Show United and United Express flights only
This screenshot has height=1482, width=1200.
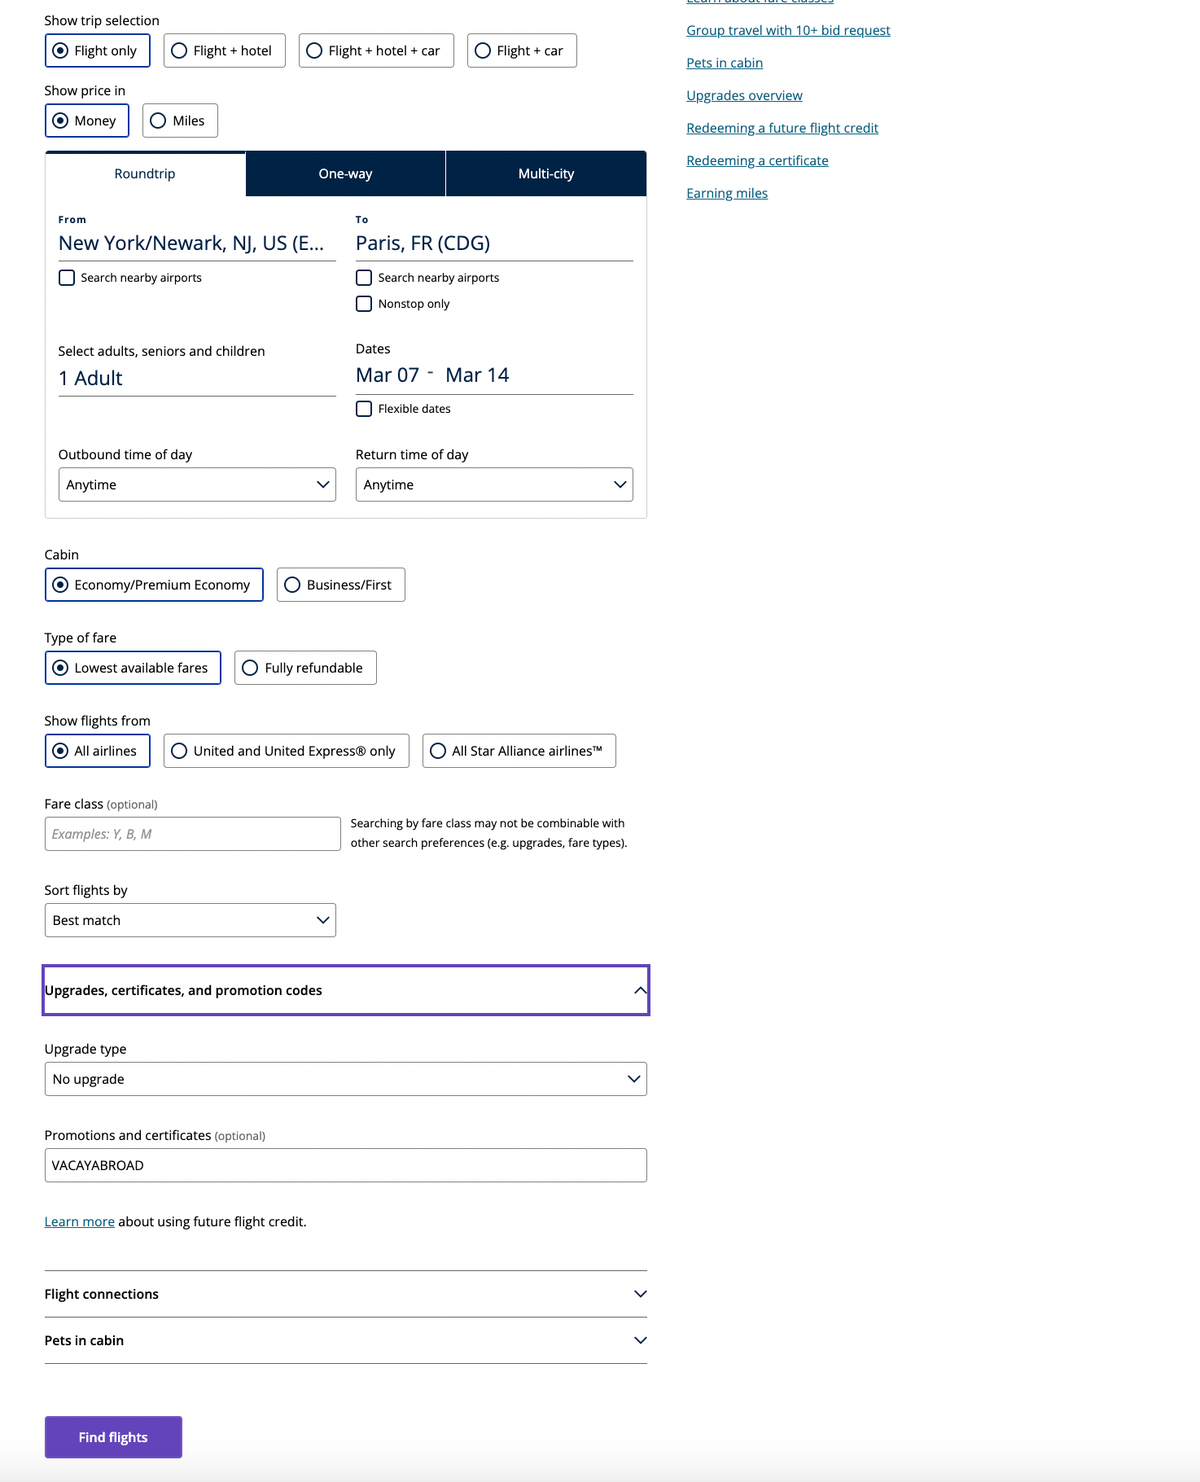[x=285, y=750]
